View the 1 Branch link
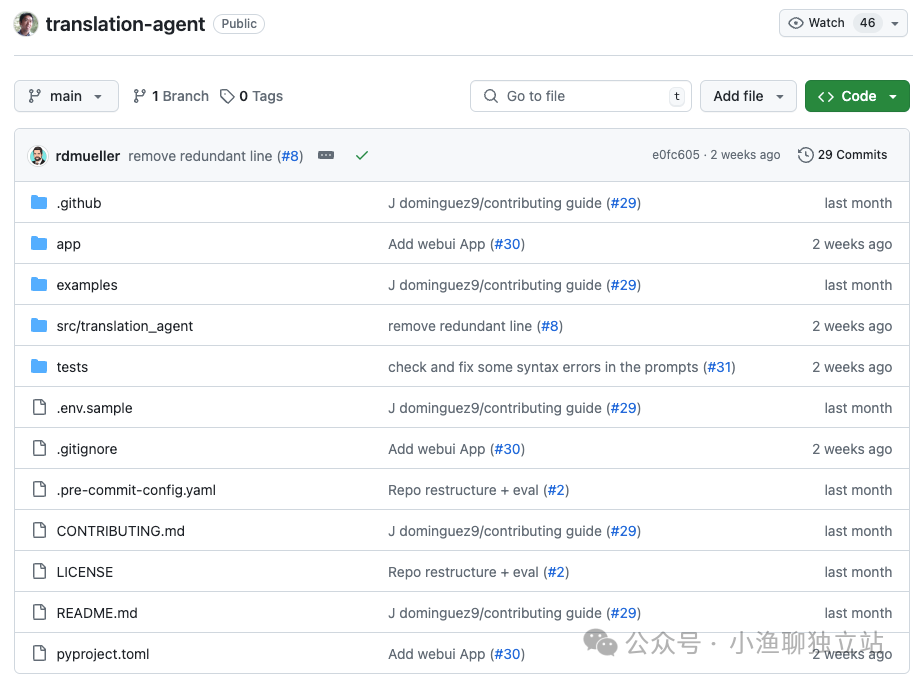 coord(171,96)
